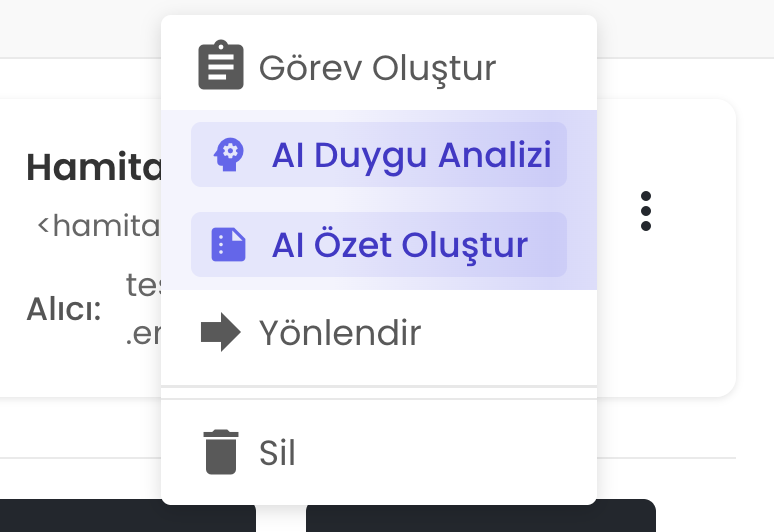Select Yönlendir to forward the email
This screenshot has height=532, width=774.
[340, 333]
